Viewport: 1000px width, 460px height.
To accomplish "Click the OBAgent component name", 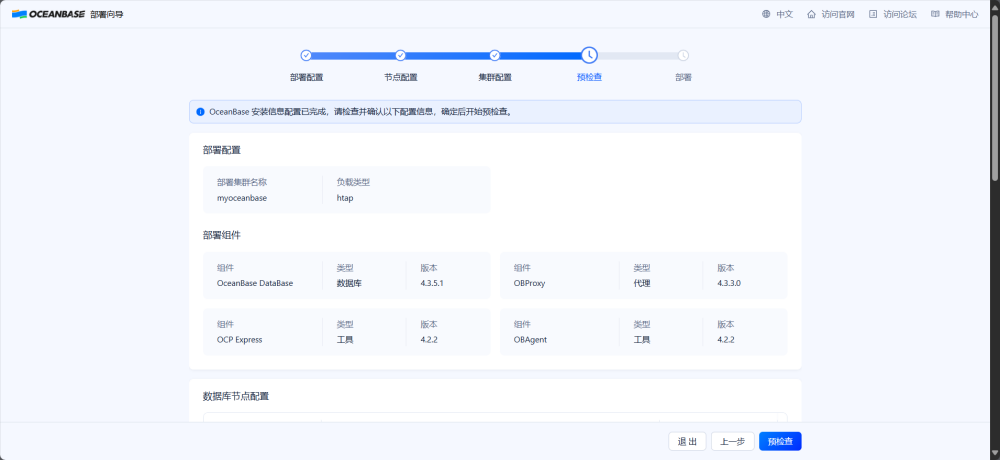I will (530, 339).
